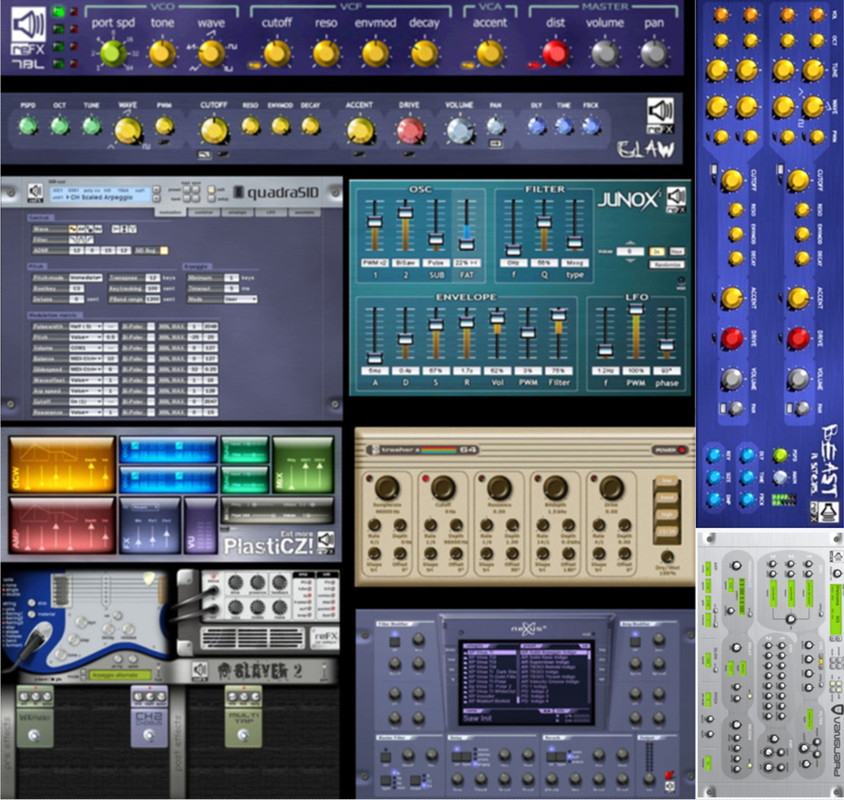Click the next preset arrow in quadraSID display
Screen dimensions: 844x800
pos(156,197)
